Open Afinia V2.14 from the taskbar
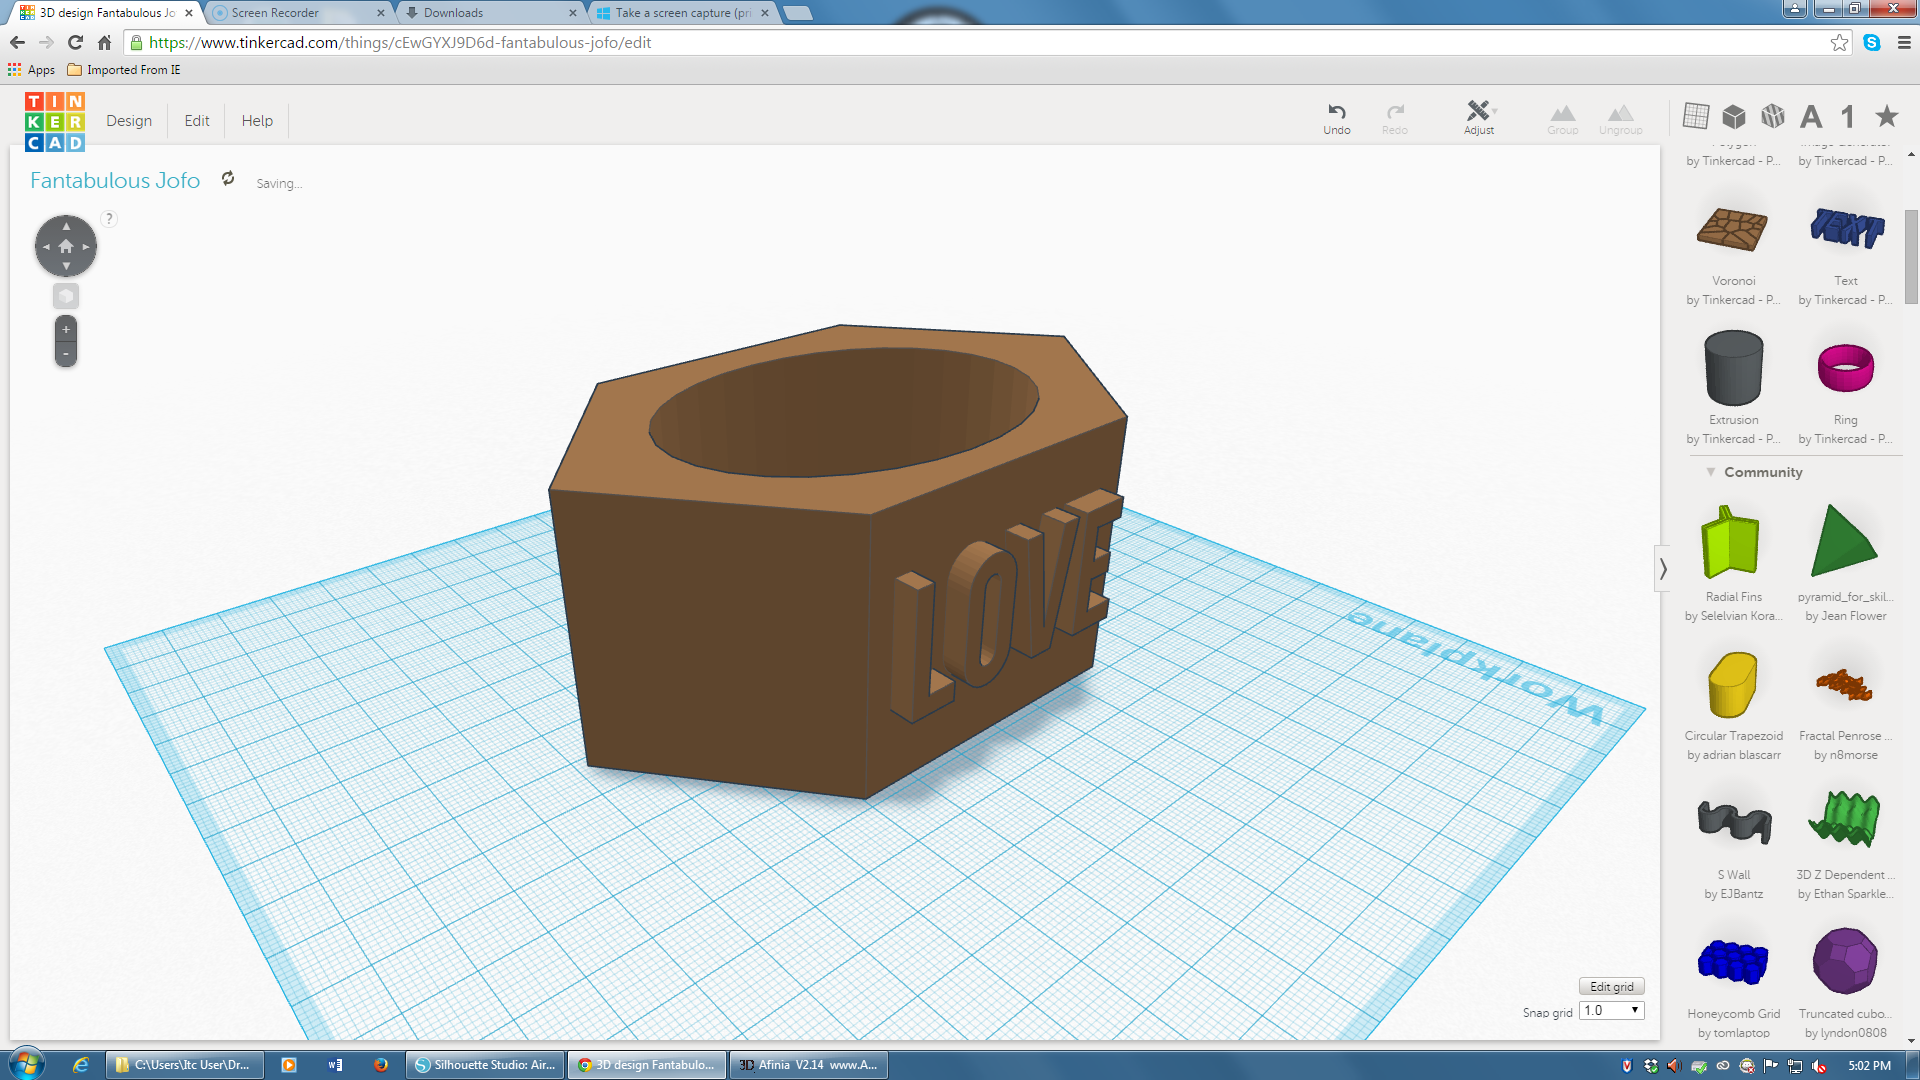Image resolution: width=1920 pixels, height=1080 pixels. click(809, 1065)
